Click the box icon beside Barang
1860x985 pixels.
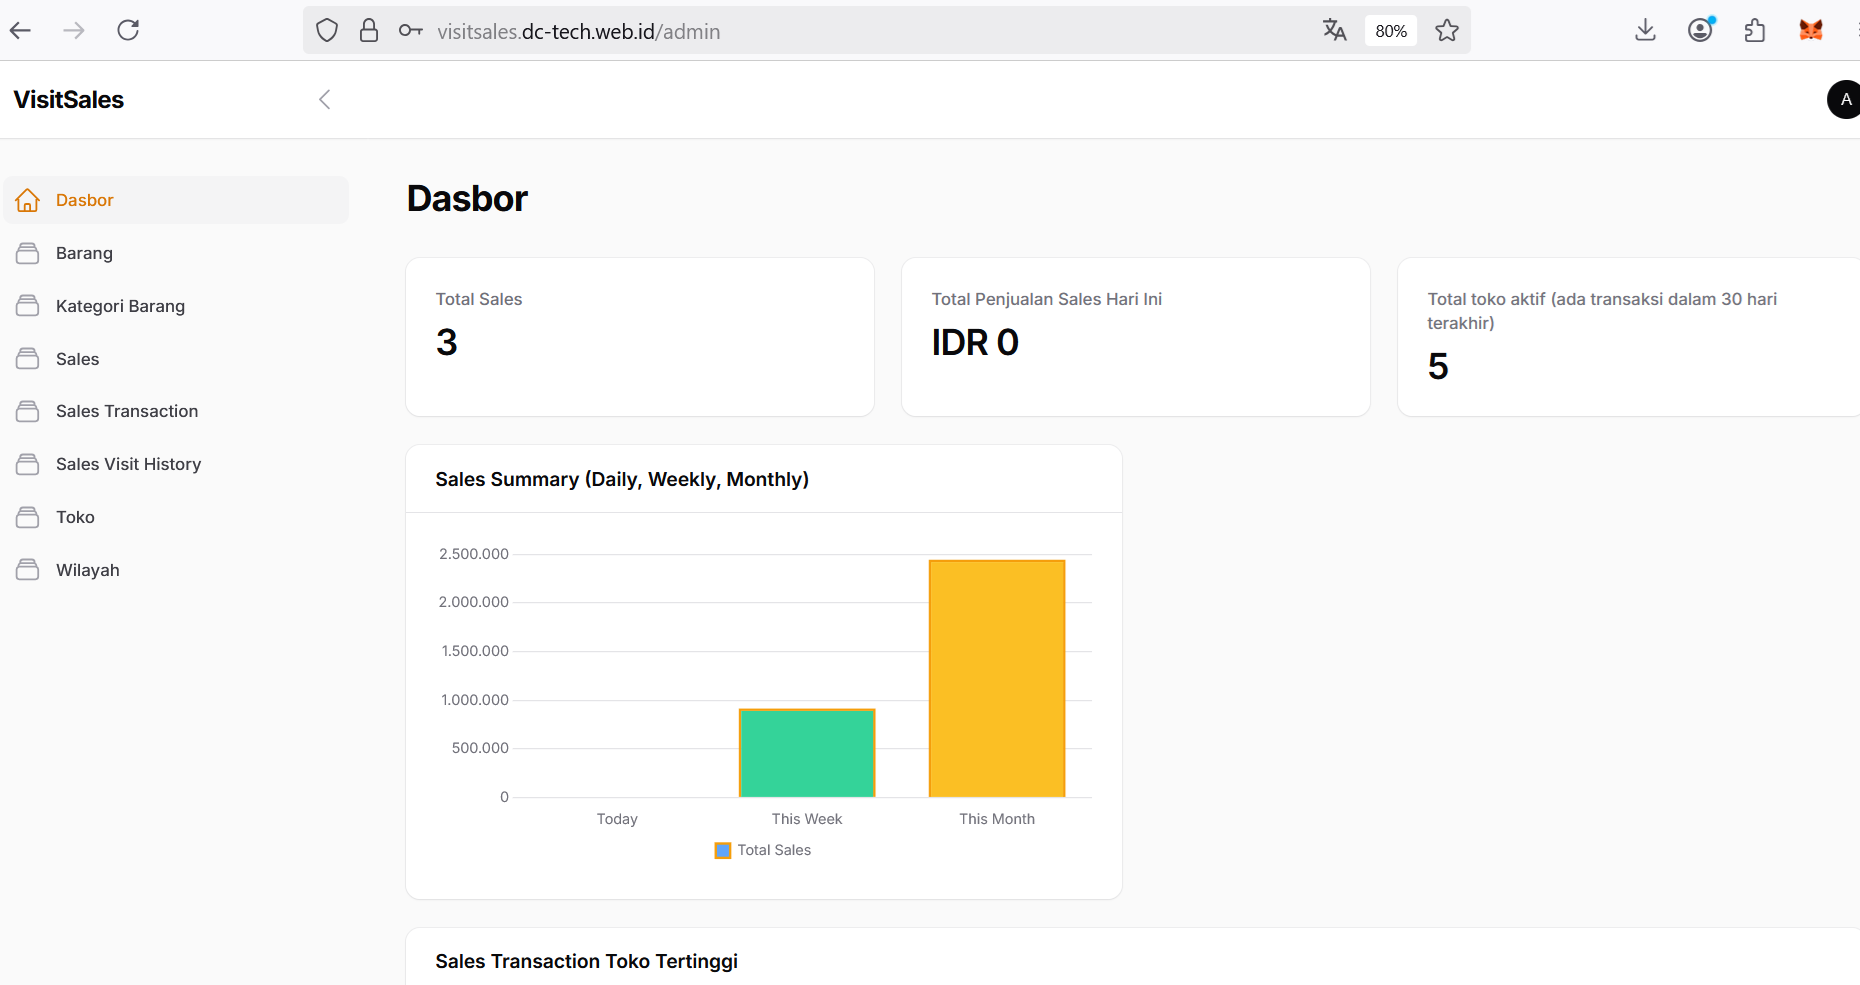coord(27,252)
